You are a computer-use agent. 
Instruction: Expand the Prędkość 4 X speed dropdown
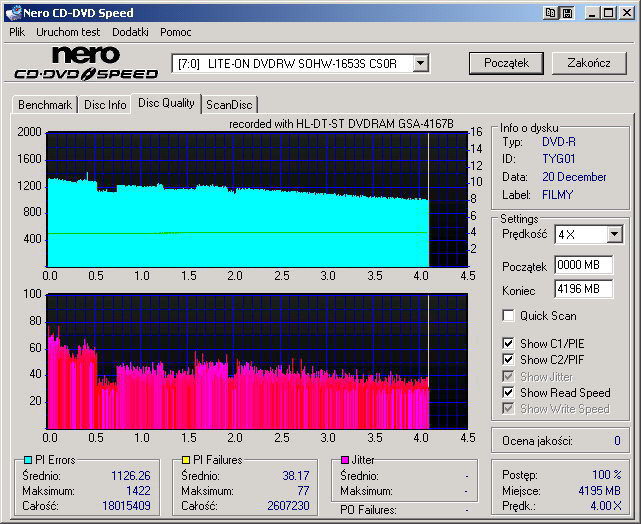[x=614, y=235]
